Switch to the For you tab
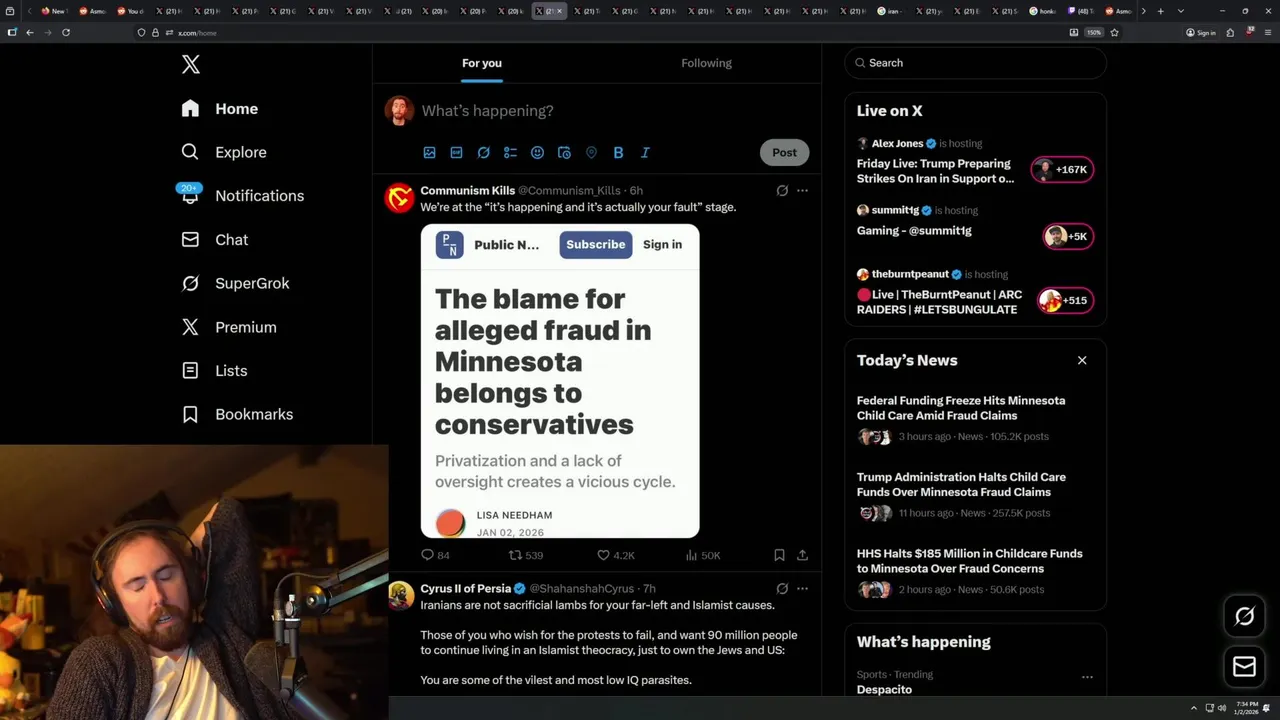 pos(482,63)
